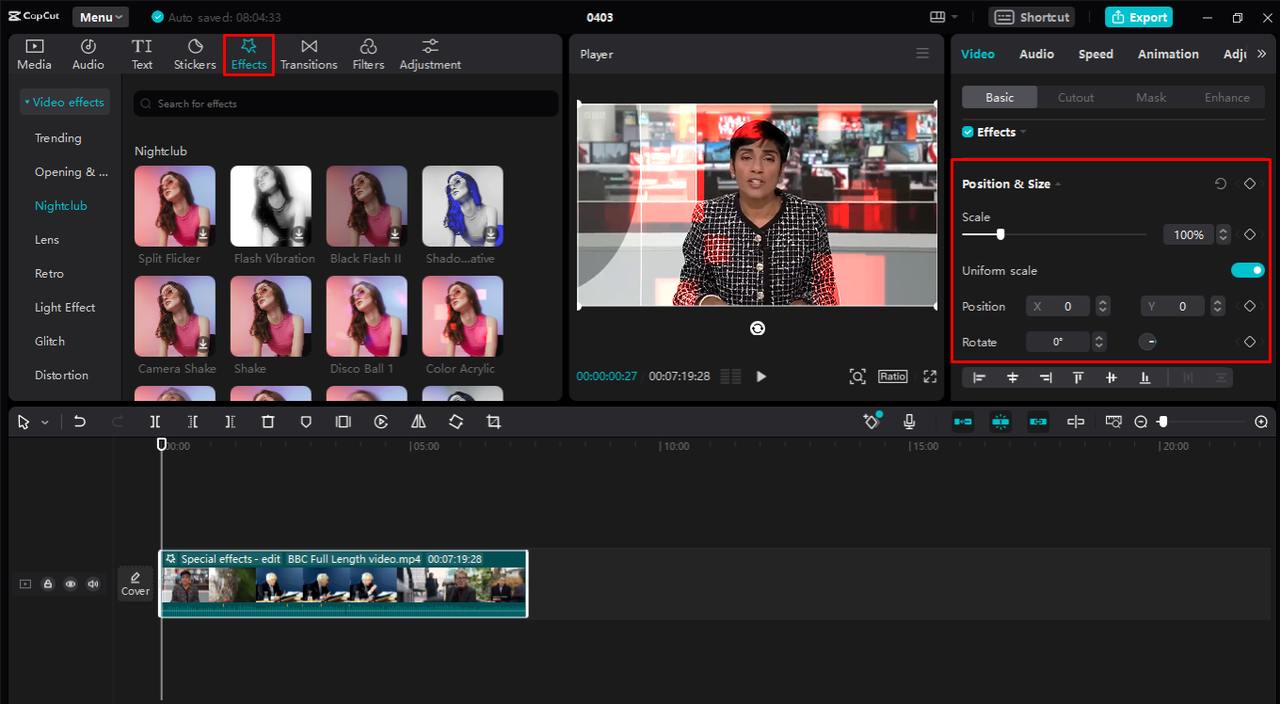The height and width of the screenshot is (704, 1280).
Task: Open the Stickers panel
Action: (x=194, y=54)
